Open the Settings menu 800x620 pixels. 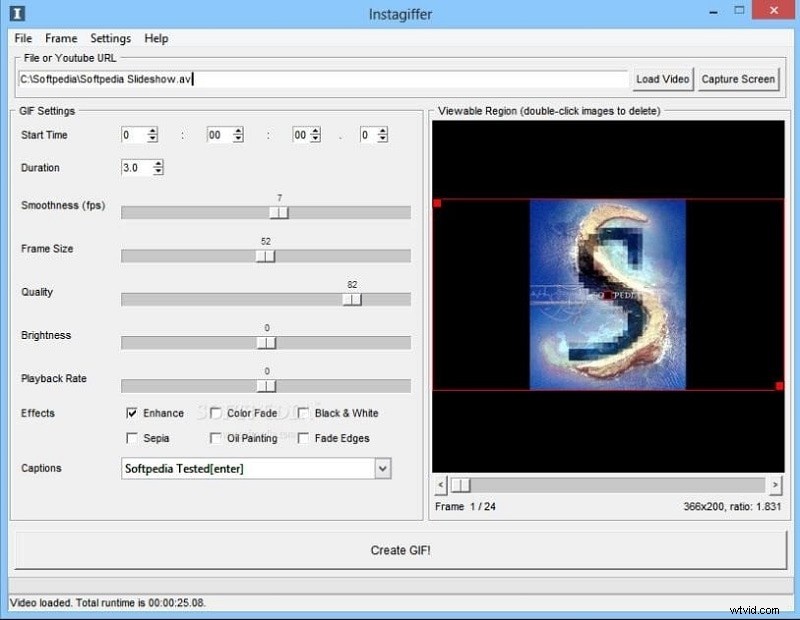click(x=110, y=38)
